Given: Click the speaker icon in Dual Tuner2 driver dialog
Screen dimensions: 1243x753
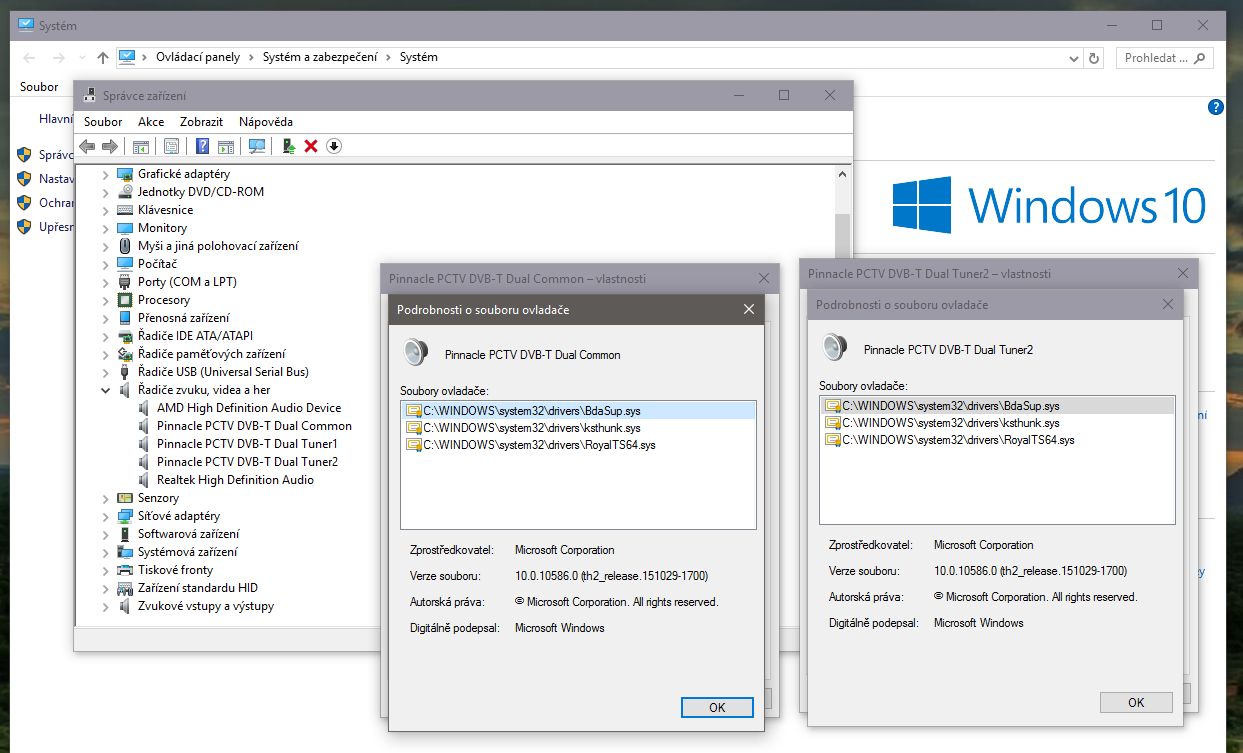Looking at the screenshot, I should pos(834,348).
